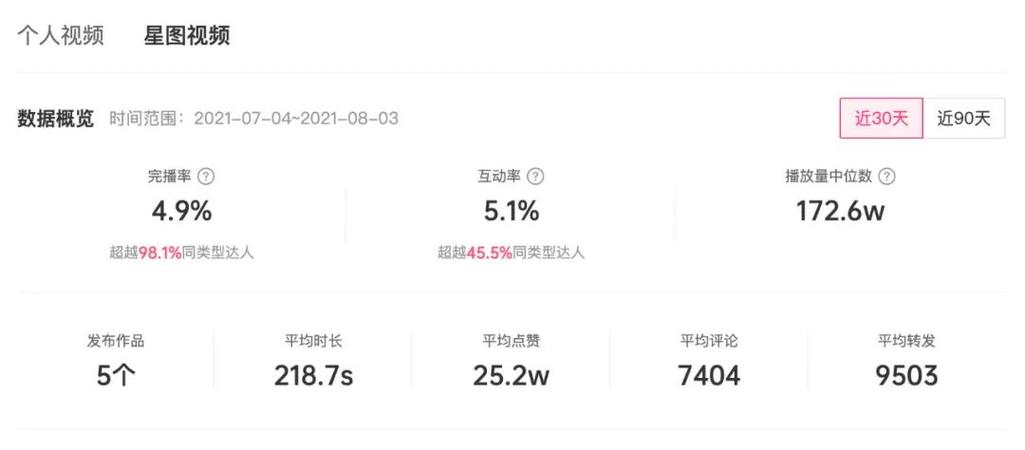The height and width of the screenshot is (450, 1025).
Task: Switch time range to 近90天
Action: click(x=963, y=118)
